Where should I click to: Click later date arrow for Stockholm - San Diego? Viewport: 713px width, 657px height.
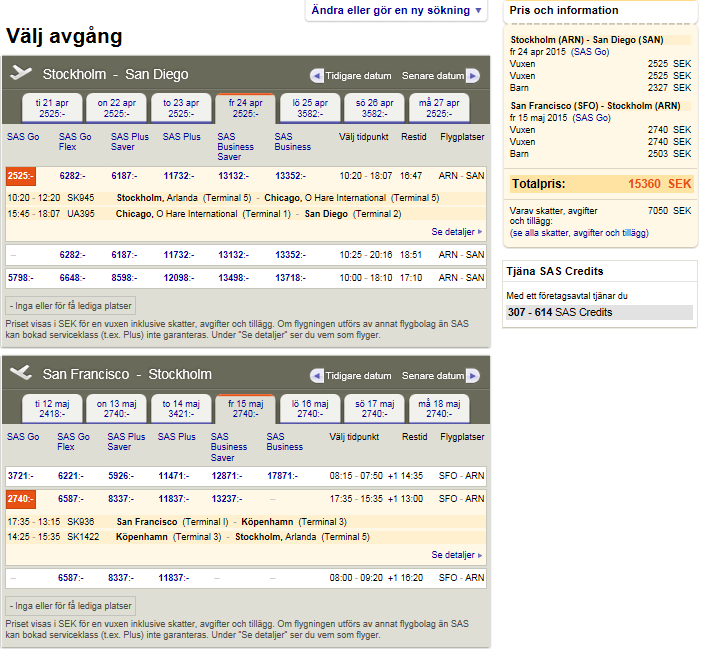point(473,76)
